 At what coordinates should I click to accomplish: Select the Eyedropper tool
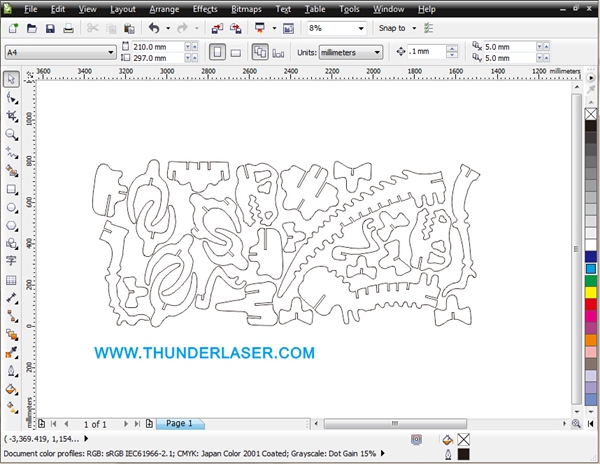(x=11, y=353)
